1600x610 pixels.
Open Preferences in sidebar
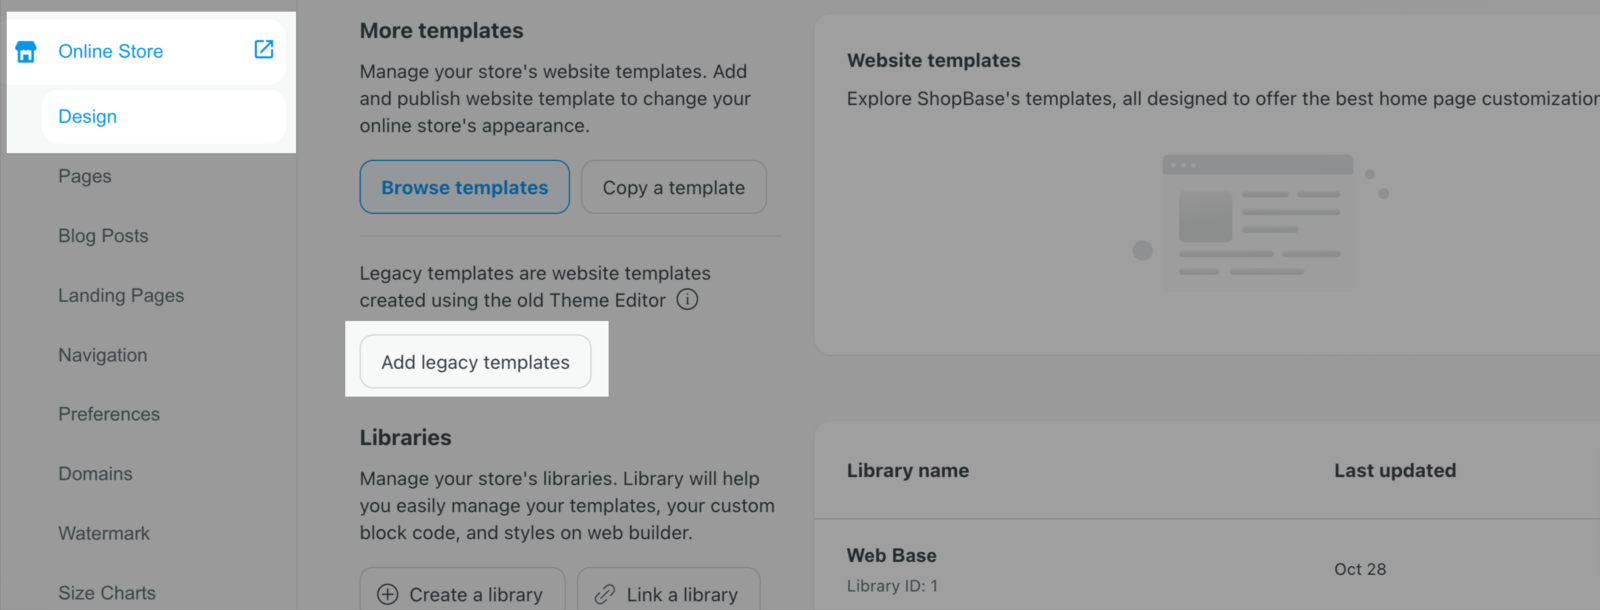click(x=109, y=414)
